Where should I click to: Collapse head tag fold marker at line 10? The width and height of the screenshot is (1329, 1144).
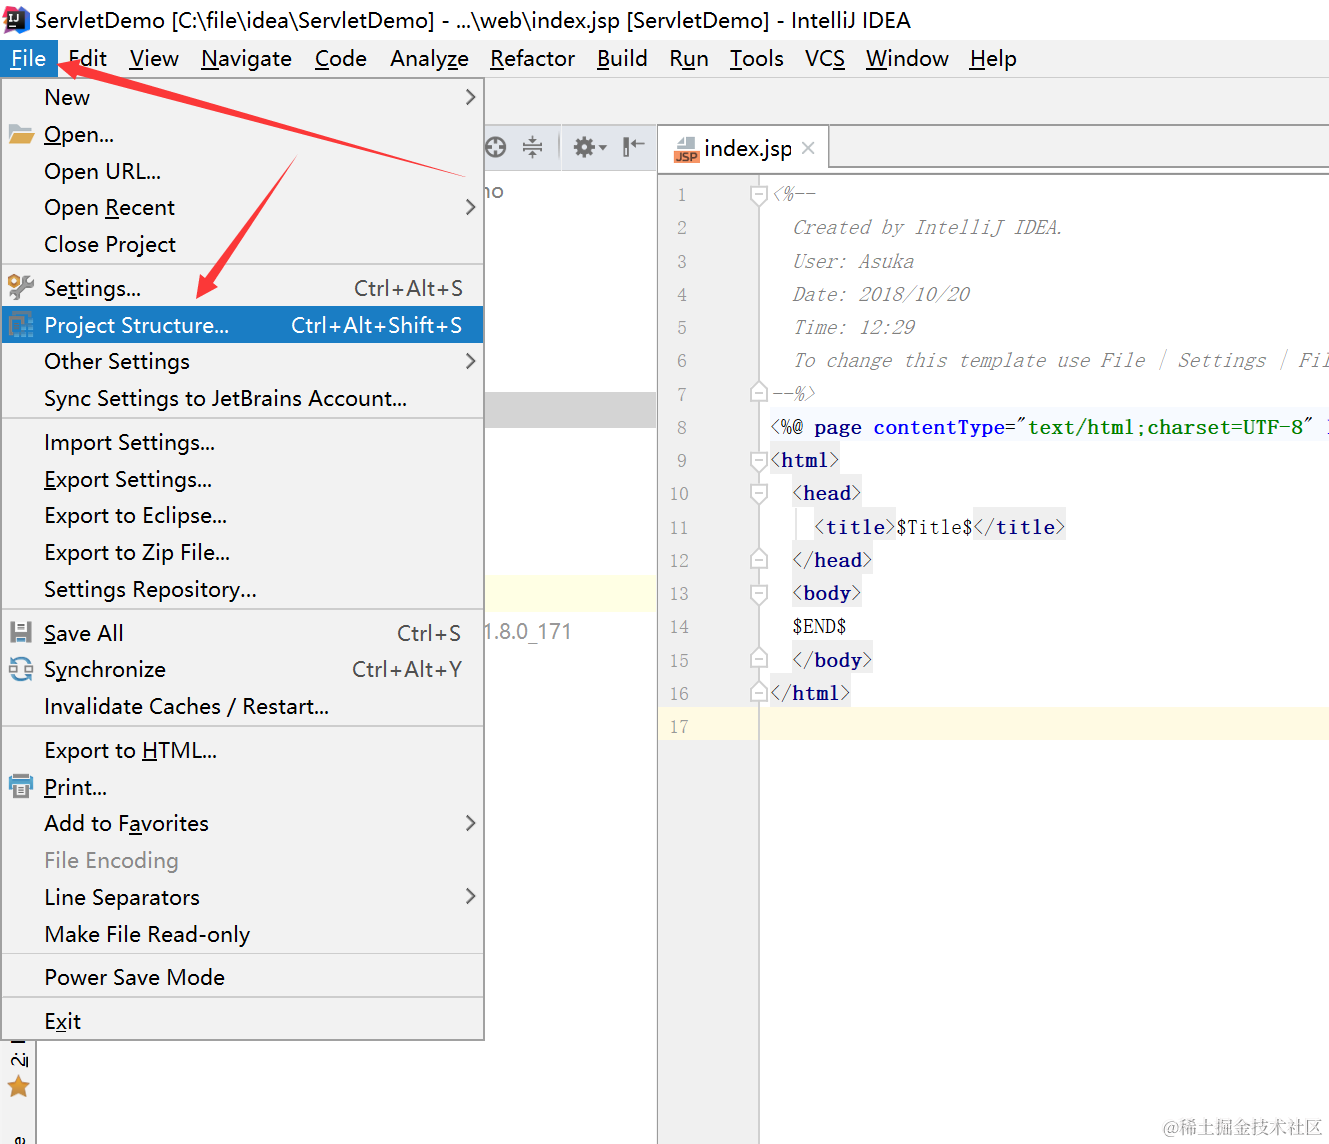759,494
